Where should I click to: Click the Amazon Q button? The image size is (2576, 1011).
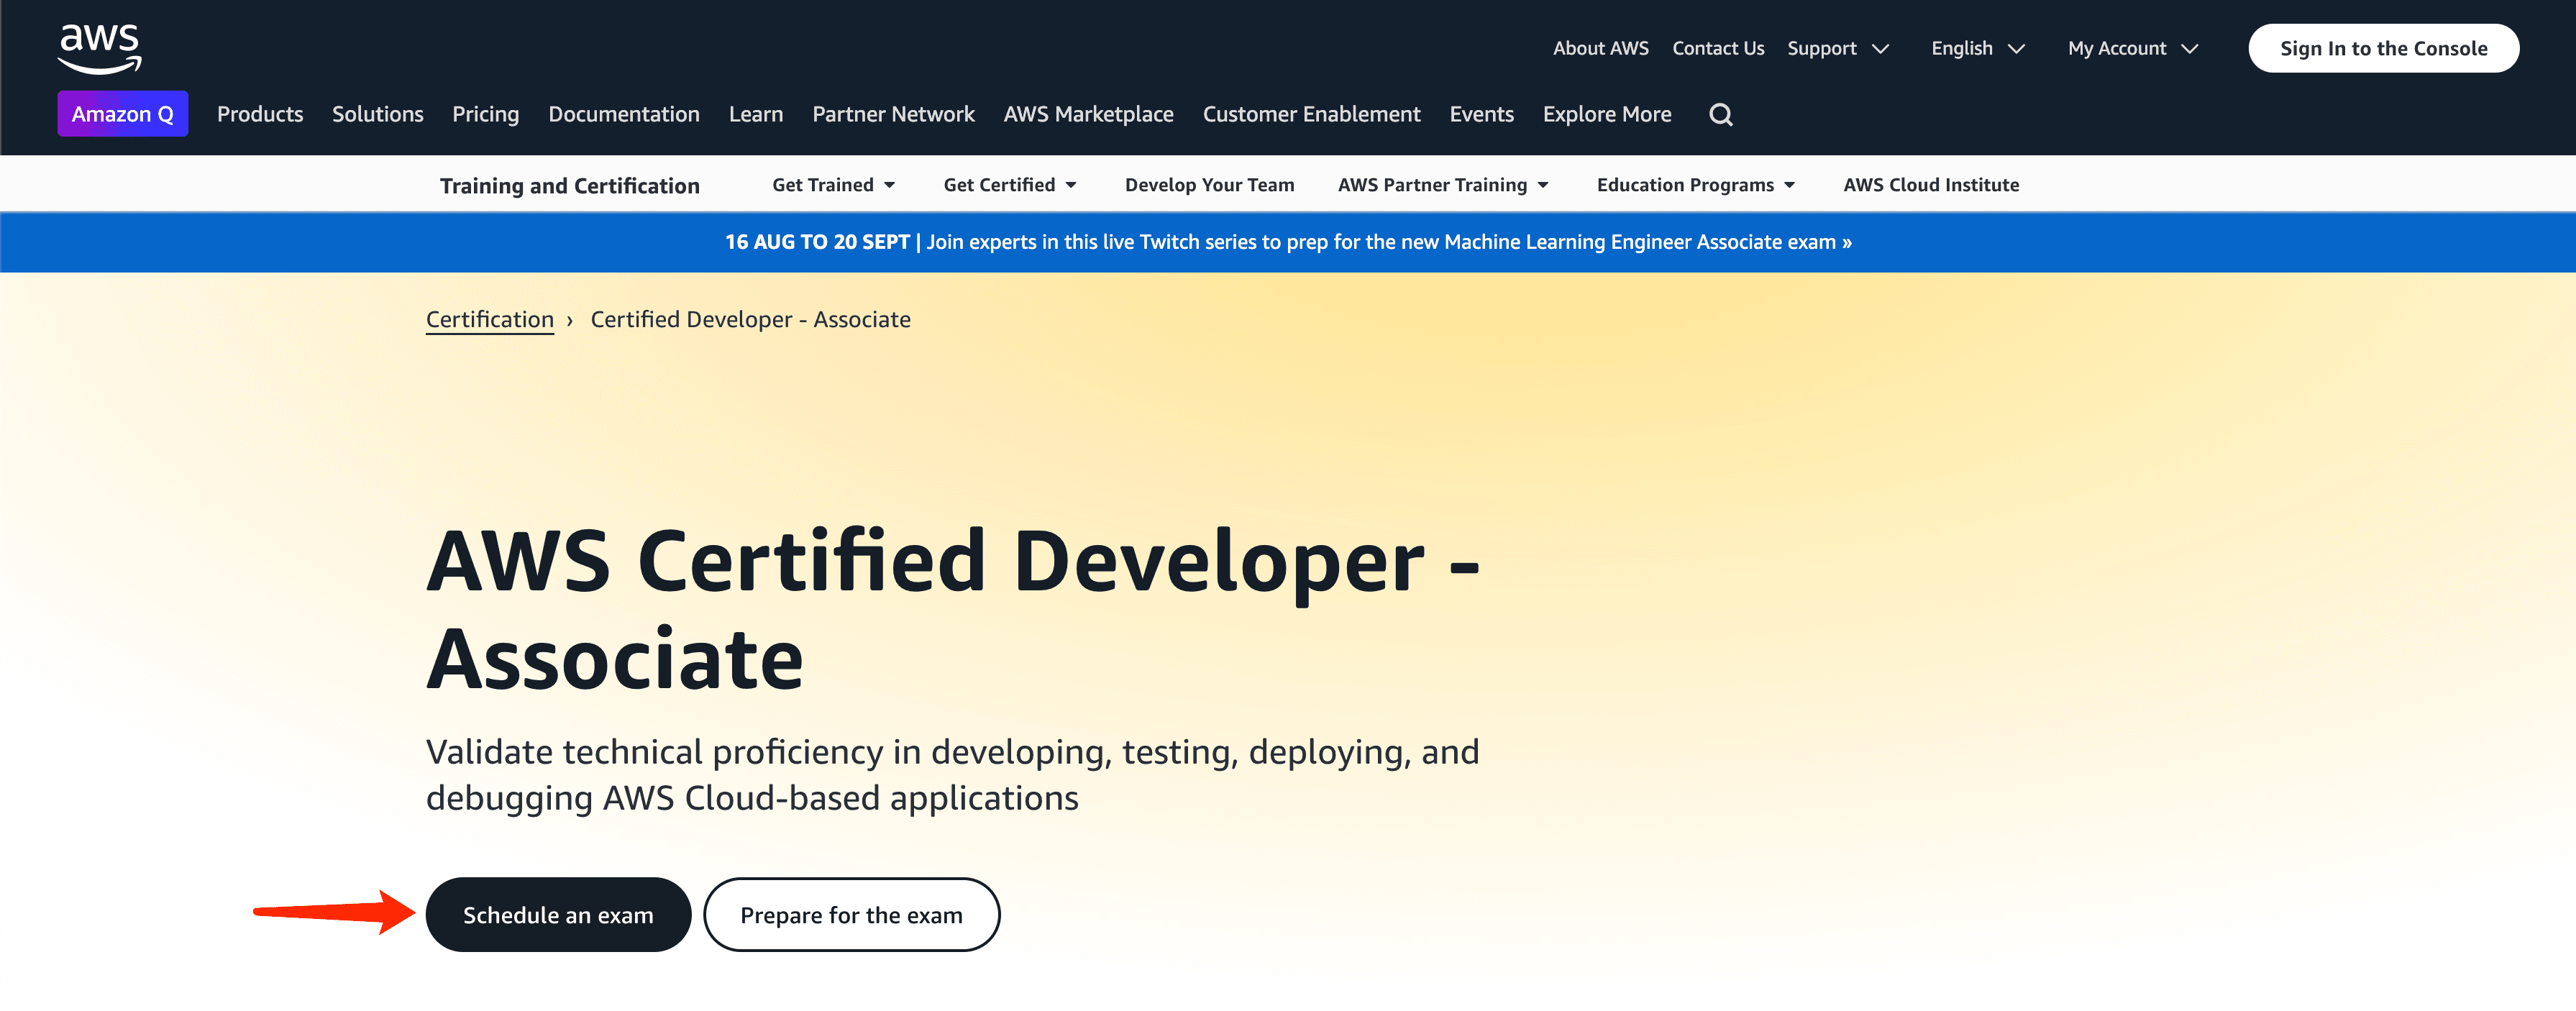click(122, 114)
